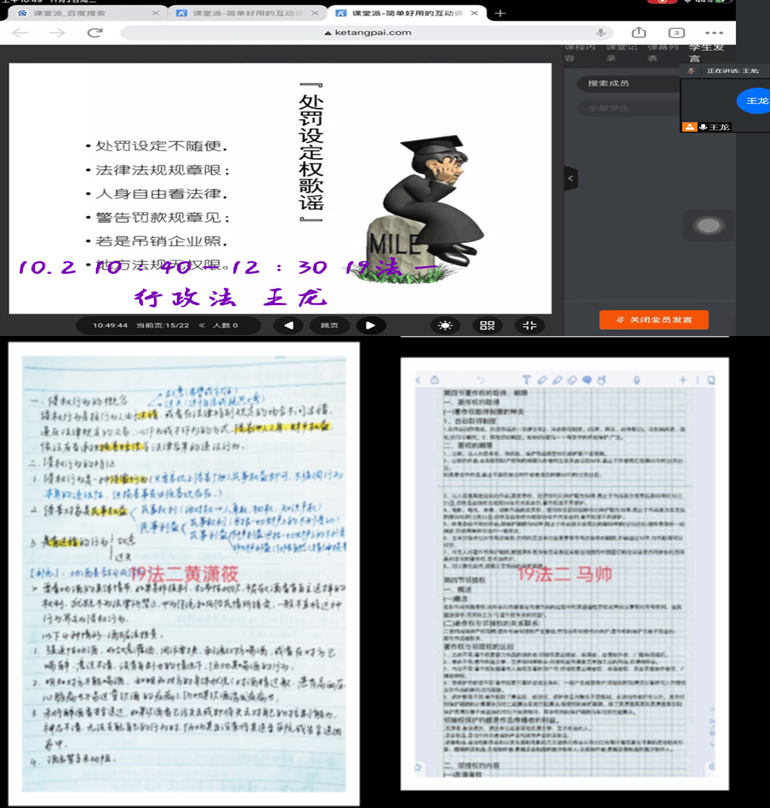Screen dimensions: 771x808
Task: Open the vertical dots menu in notes app
Action: point(697,380)
